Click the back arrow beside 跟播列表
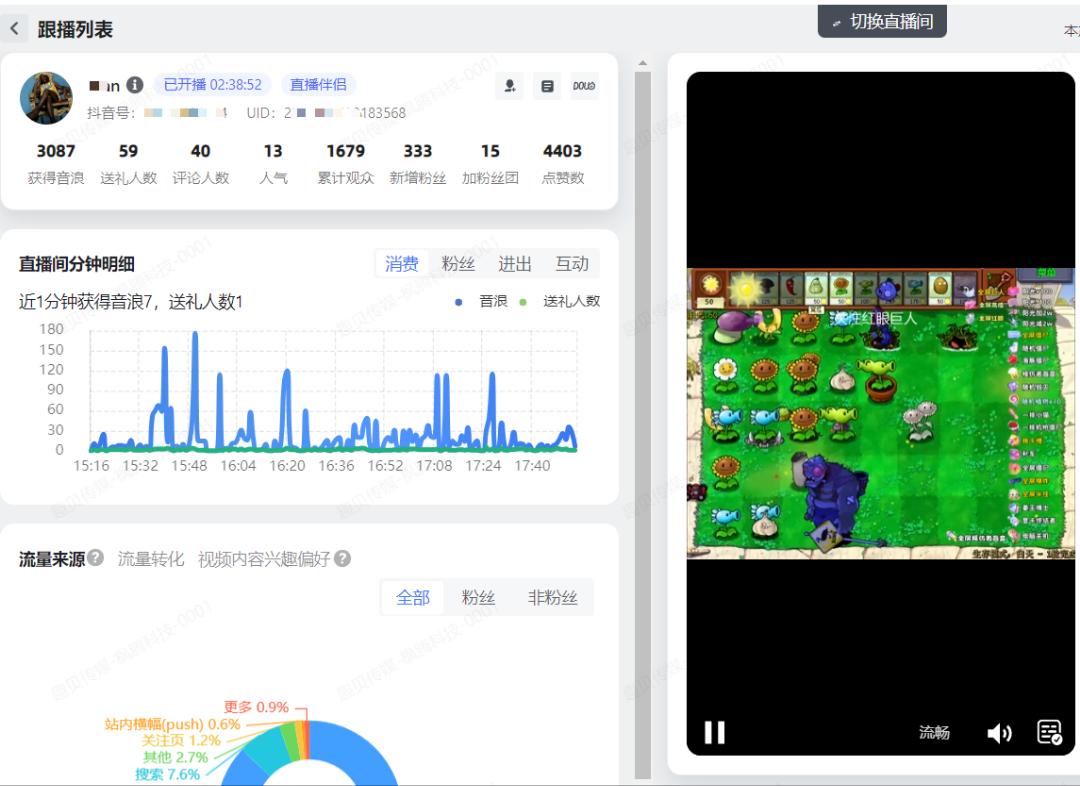 15,29
